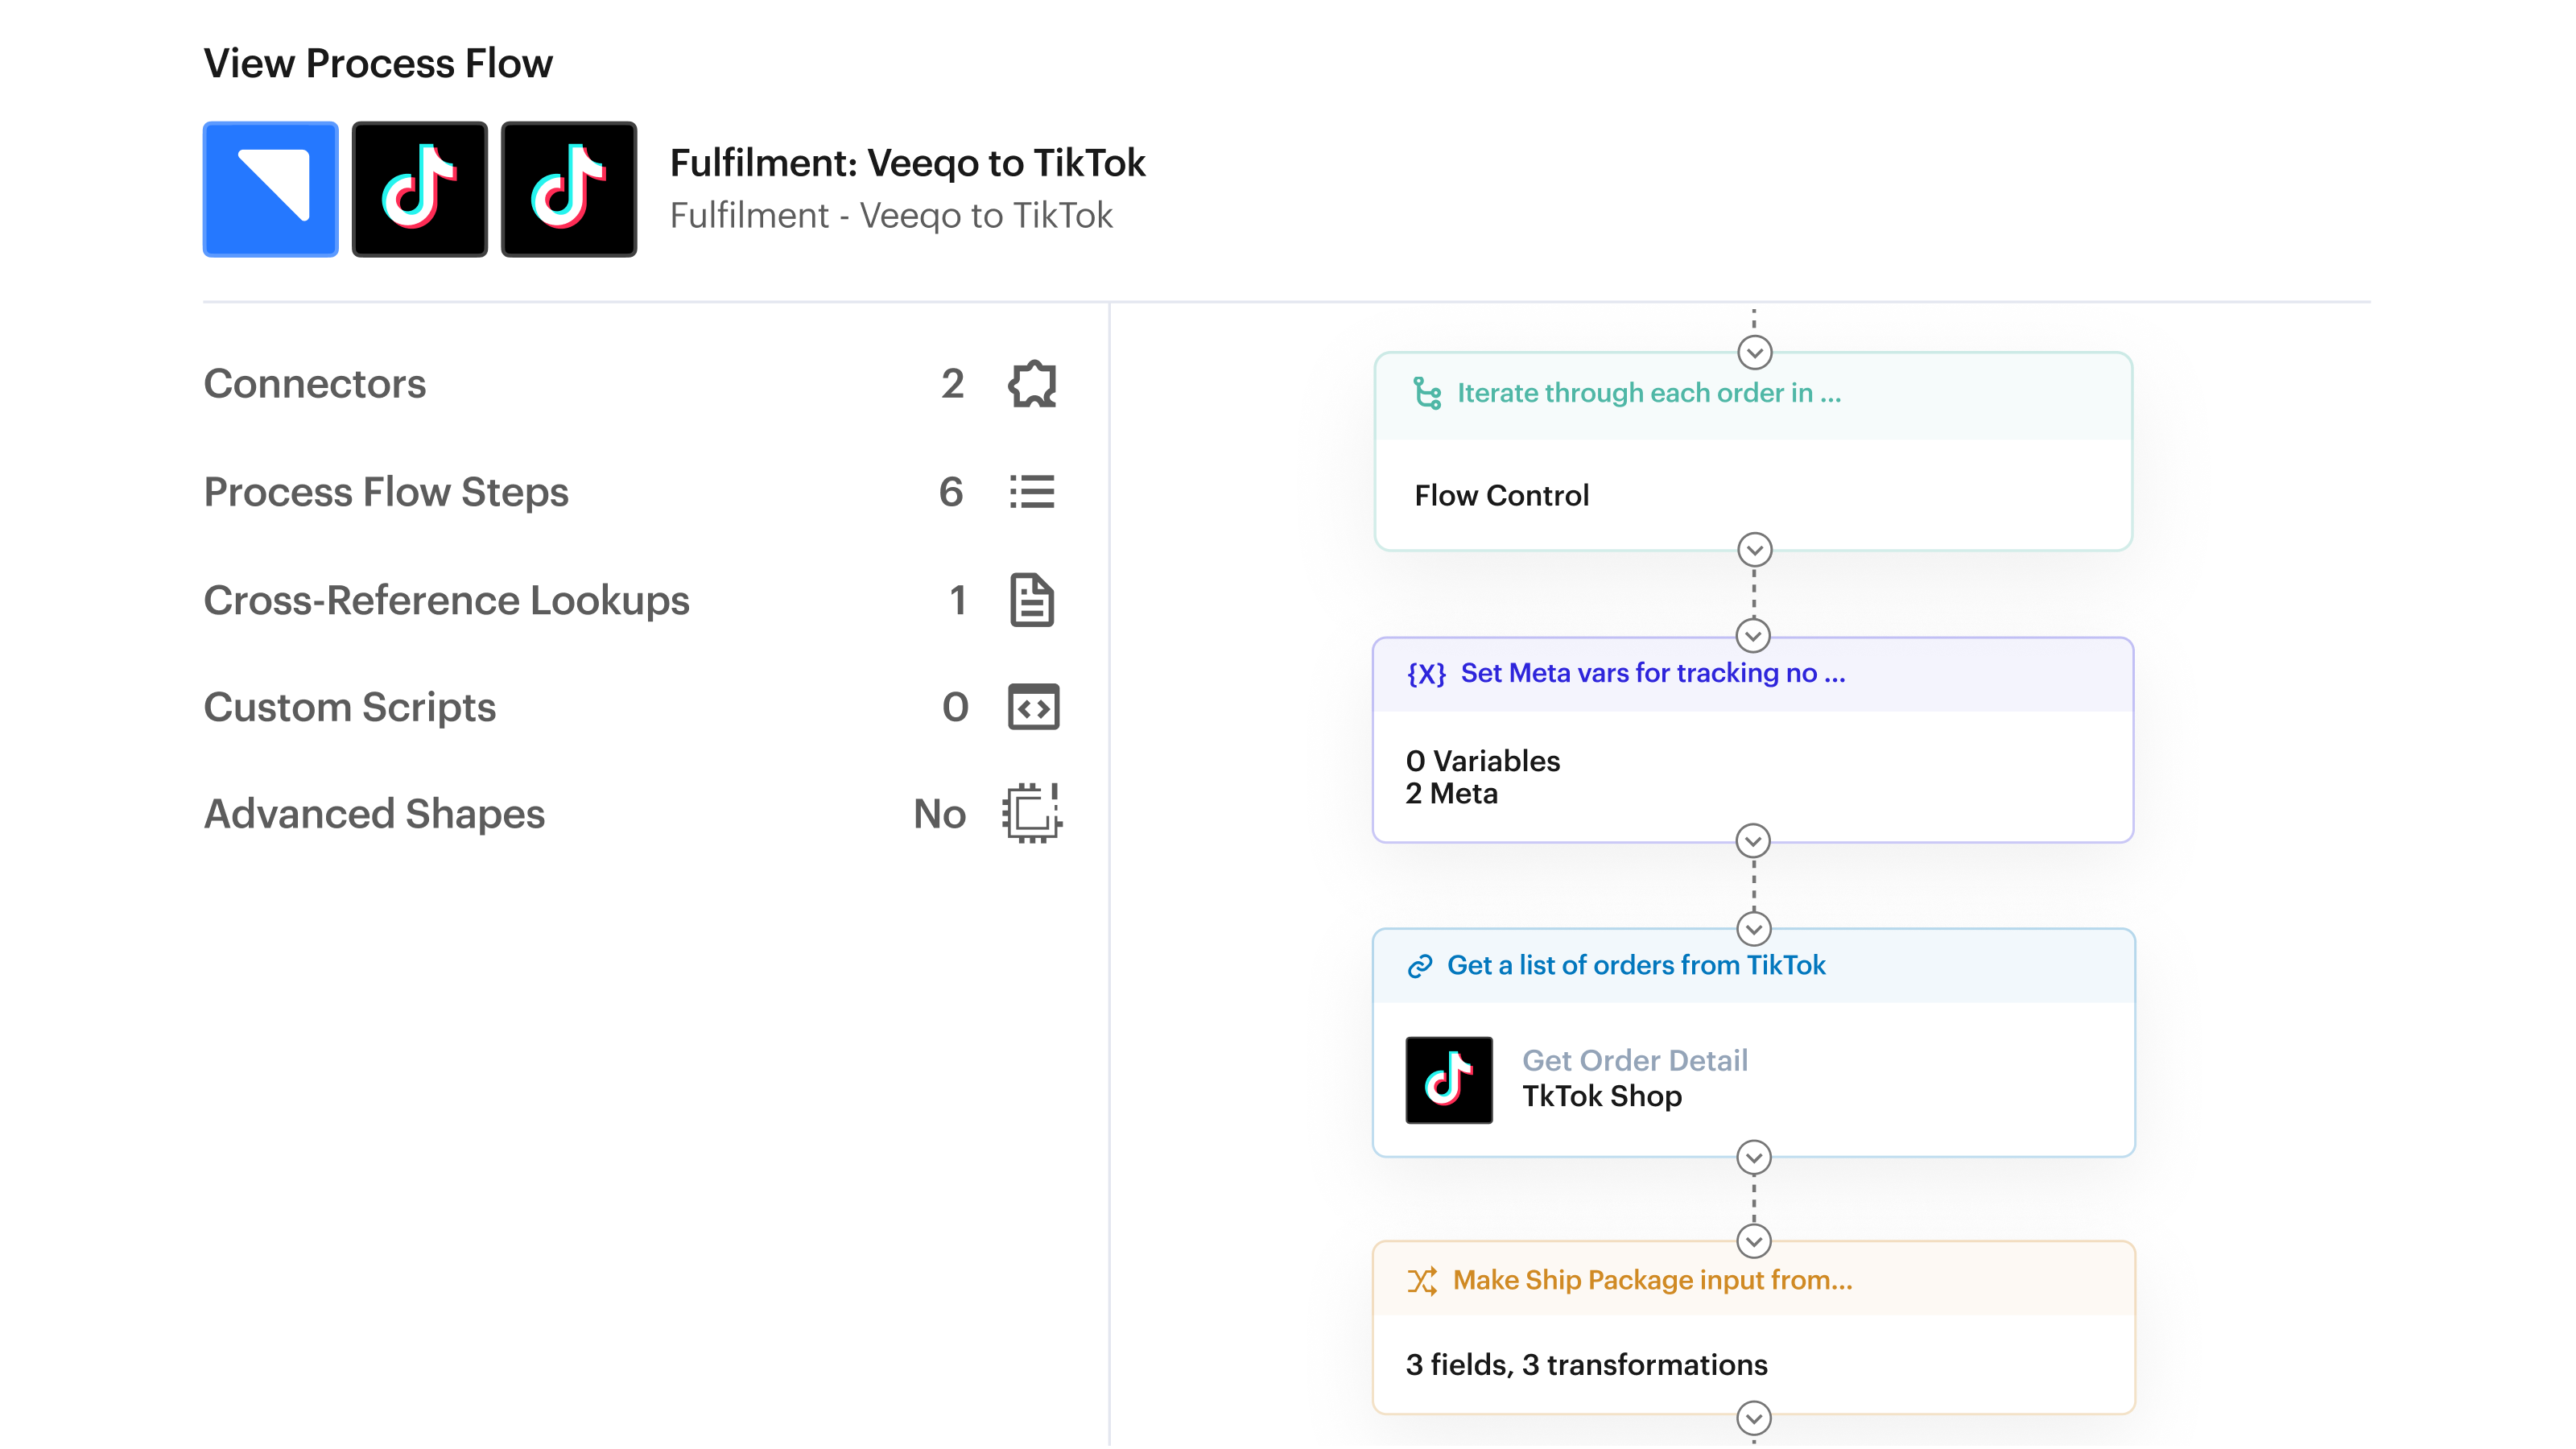Click the Cross-Reference Lookups document icon
This screenshot has width=2576, height=1449.
coord(1032,600)
